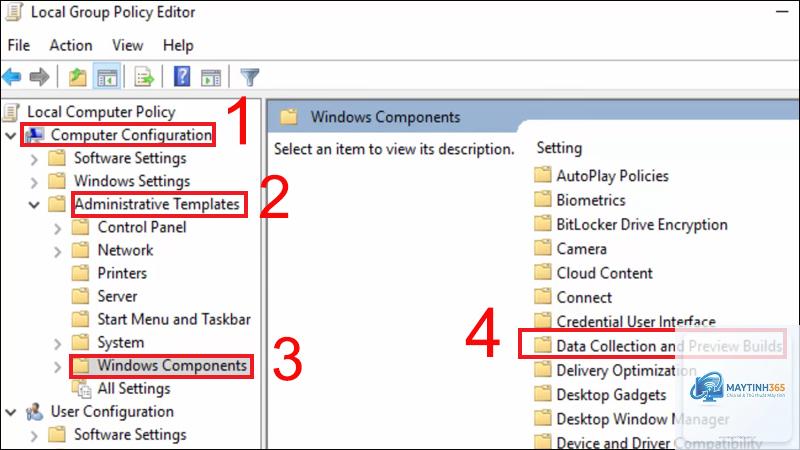Click the Setting column header
Image resolution: width=800 pixels, height=450 pixels.
559,148
